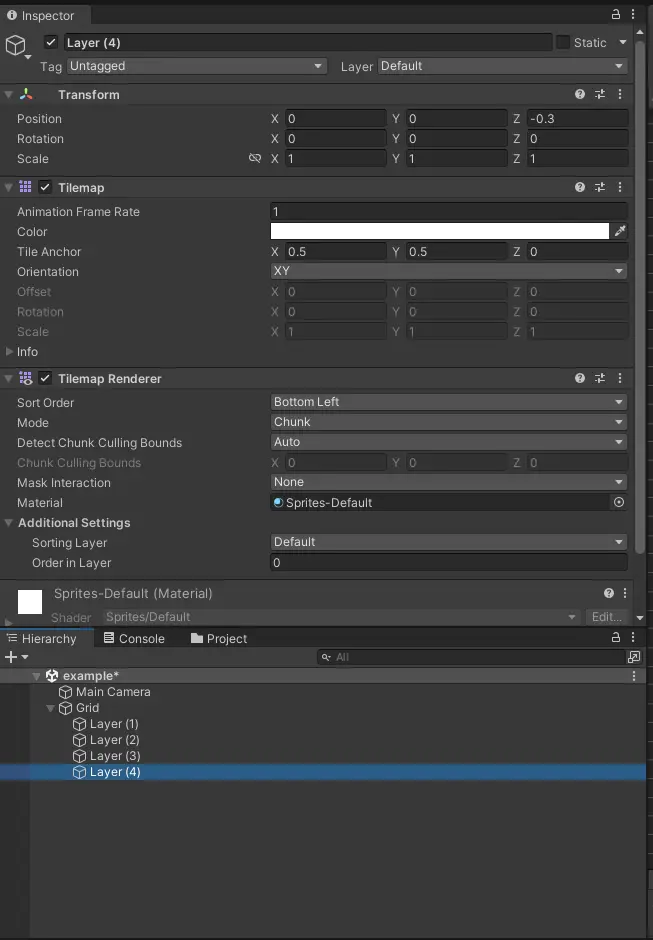Collapse the Grid object in Hierarchy

50,708
